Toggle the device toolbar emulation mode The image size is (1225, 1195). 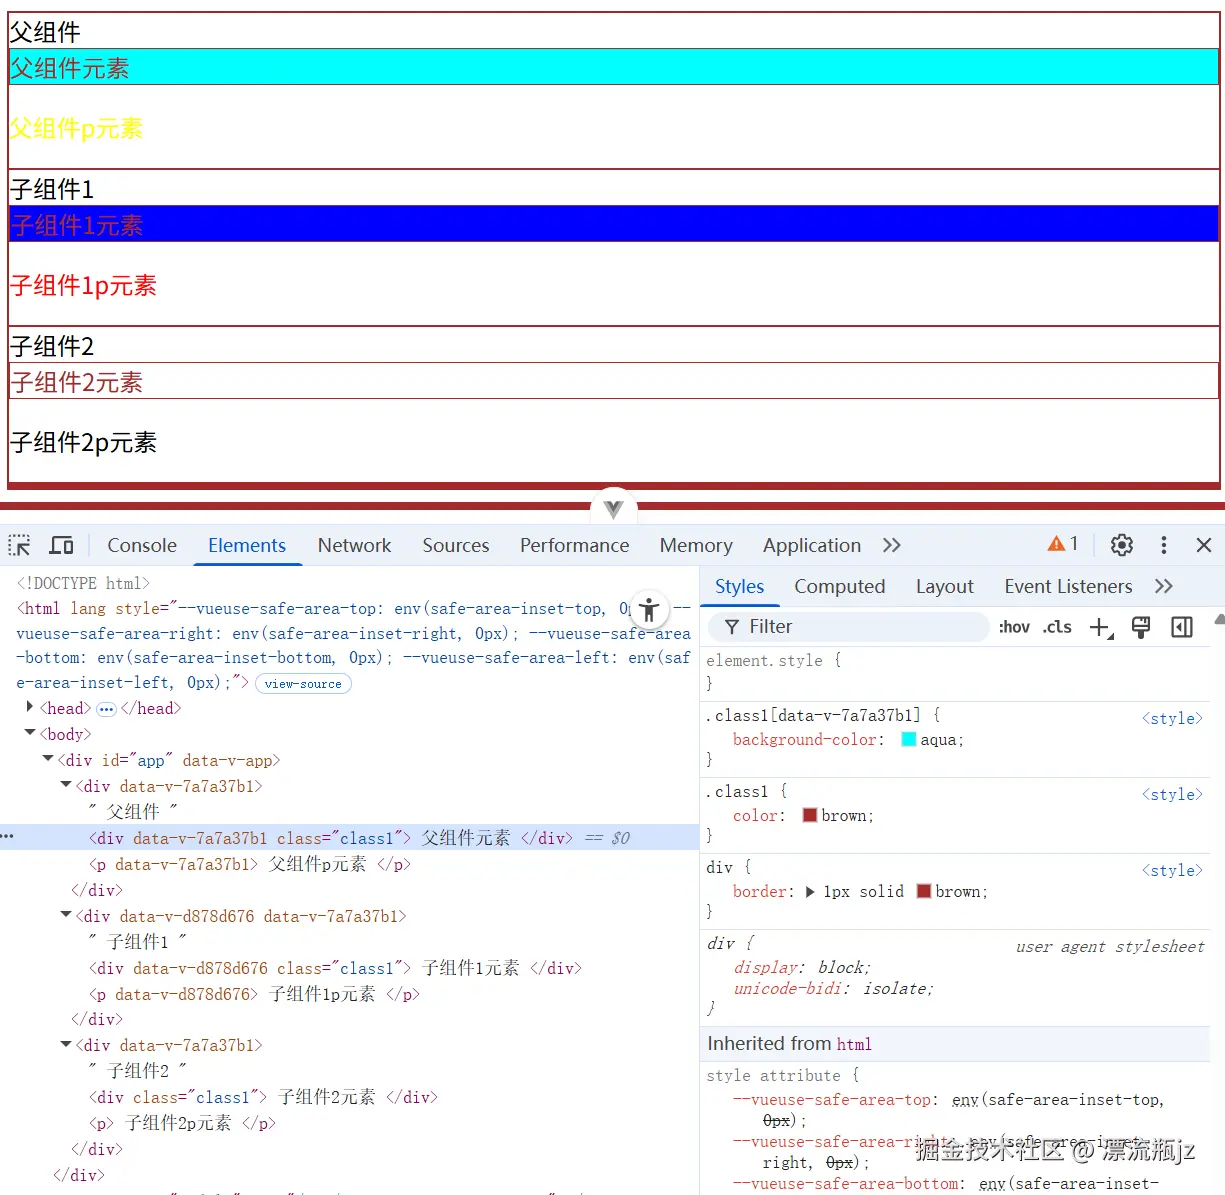[61, 545]
